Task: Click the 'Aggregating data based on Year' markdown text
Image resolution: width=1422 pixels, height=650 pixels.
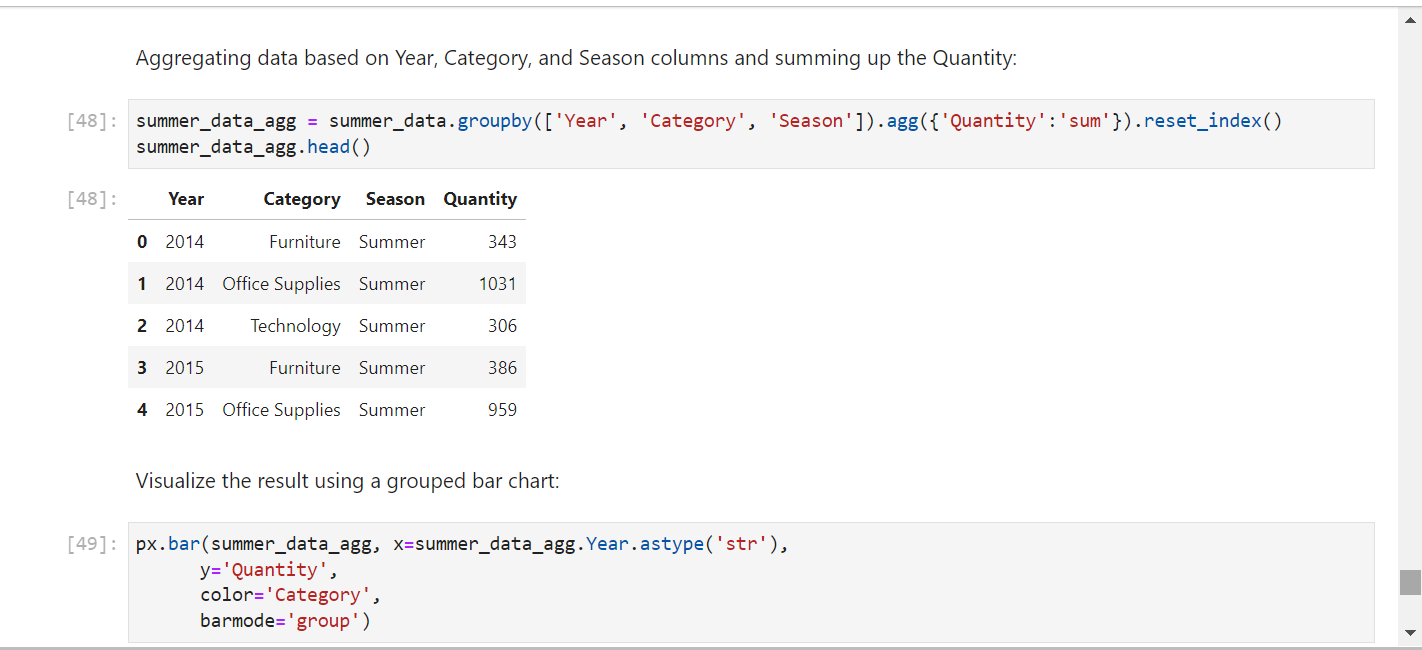Action: [x=576, y=58]
